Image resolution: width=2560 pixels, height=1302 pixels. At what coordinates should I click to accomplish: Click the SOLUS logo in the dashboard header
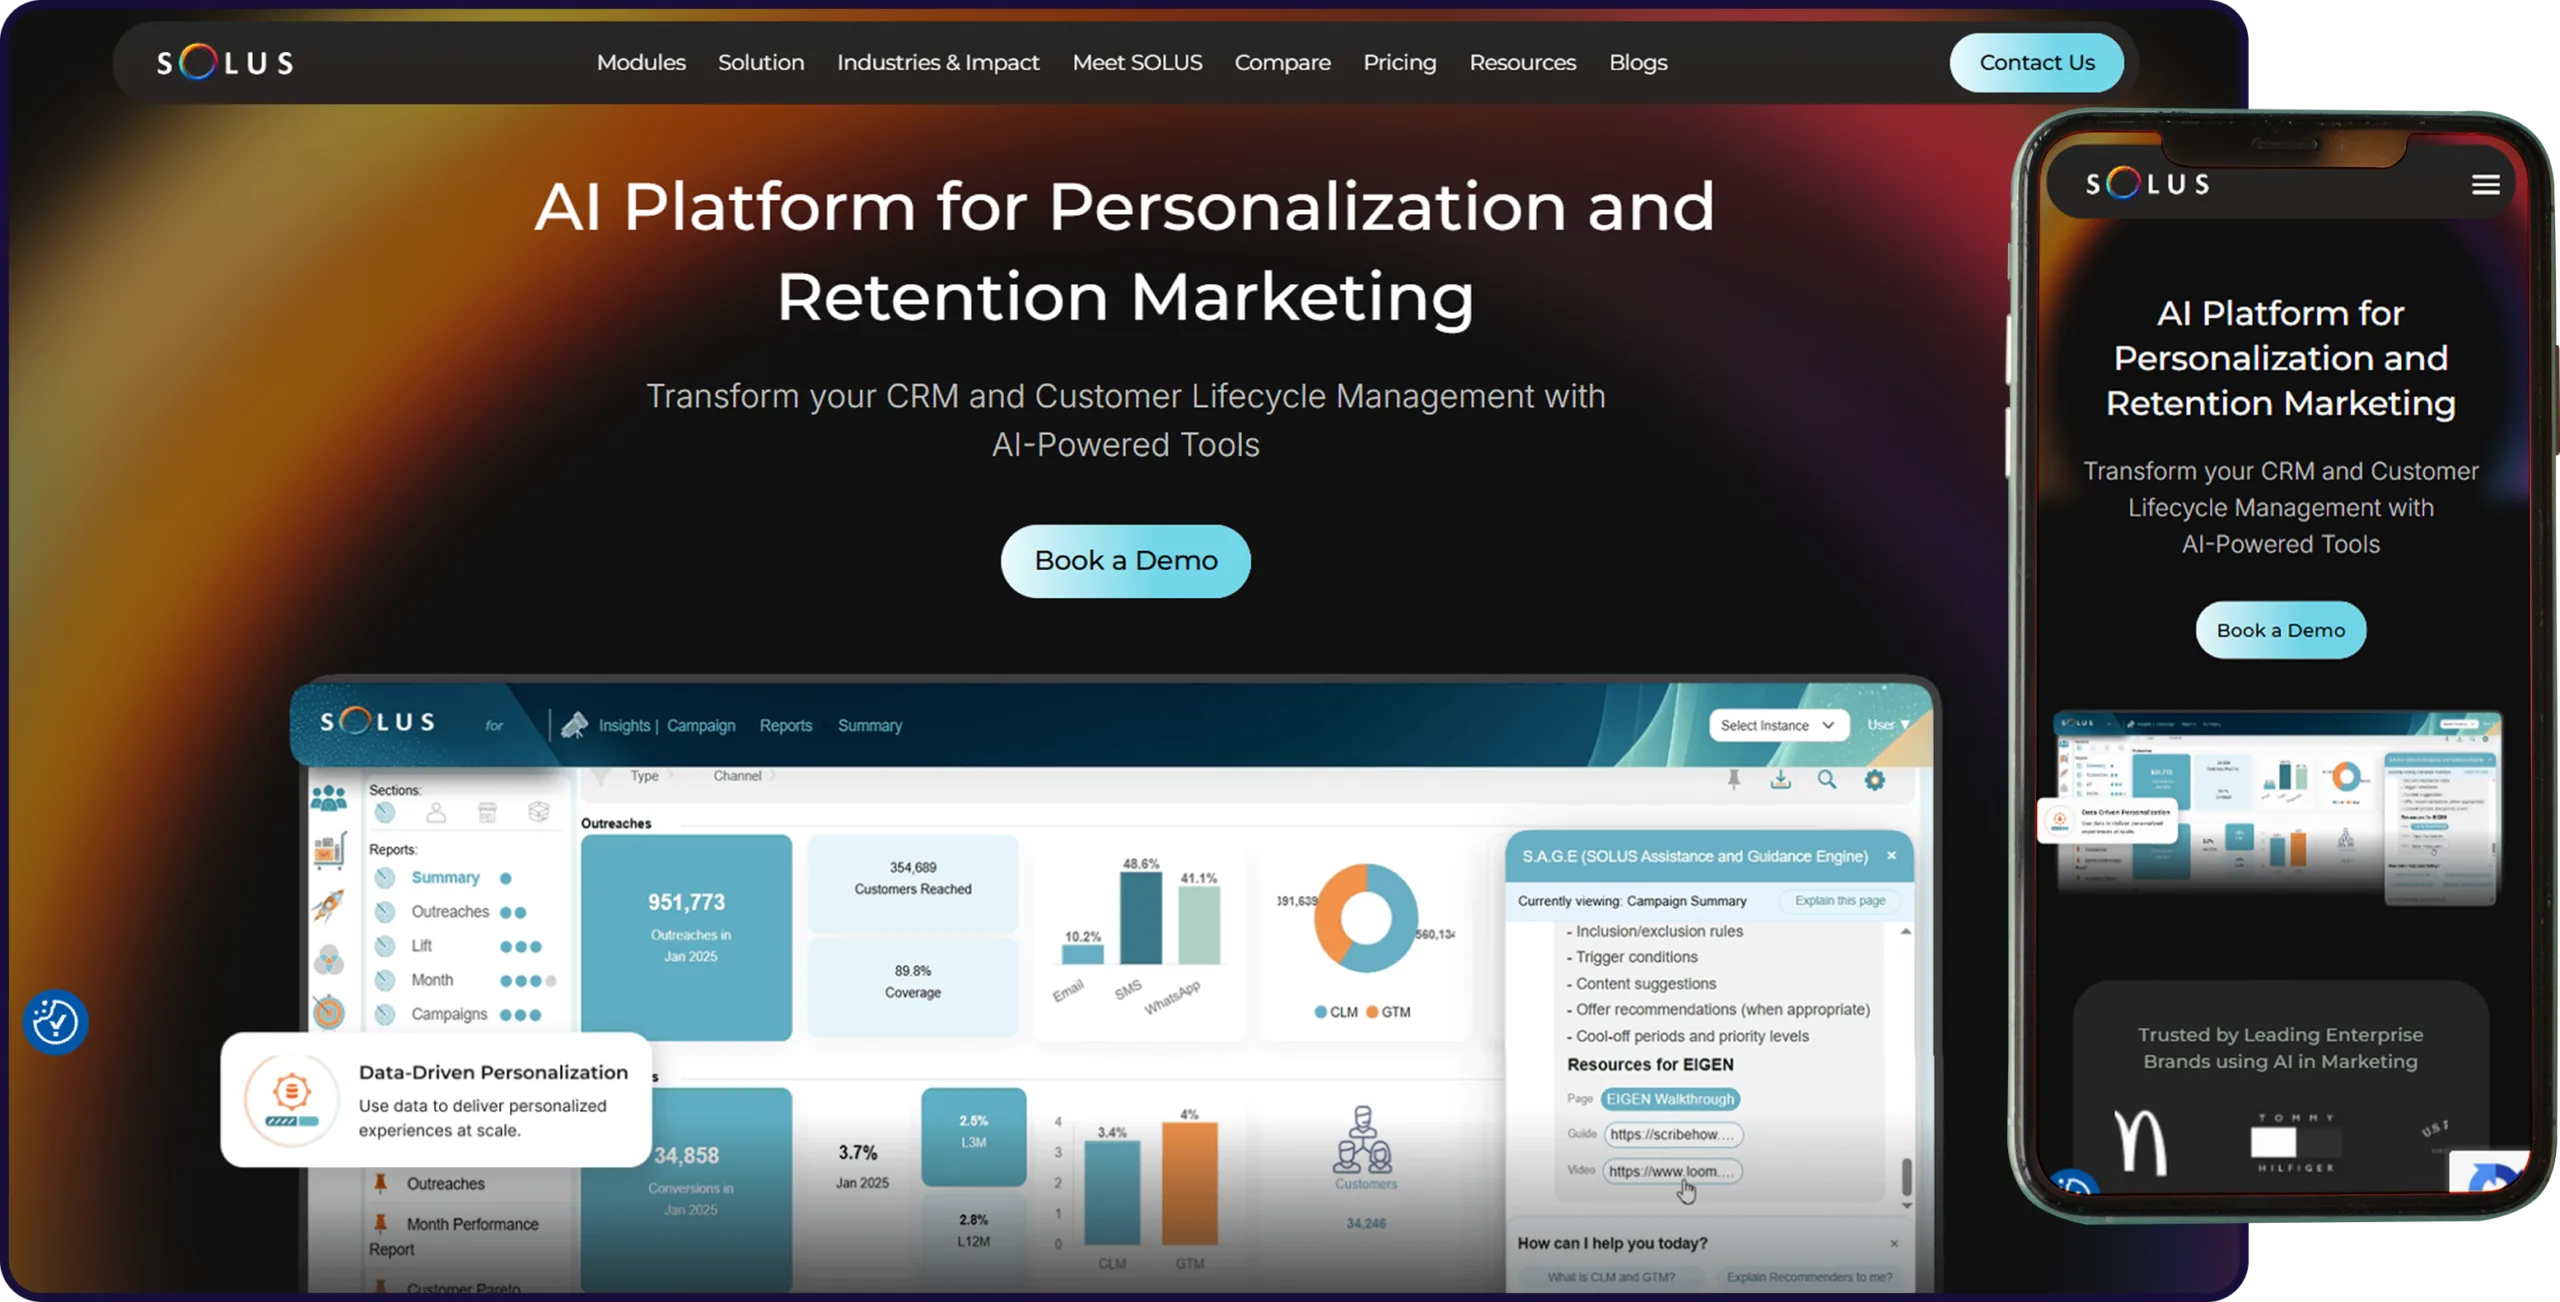pos(378,722)
